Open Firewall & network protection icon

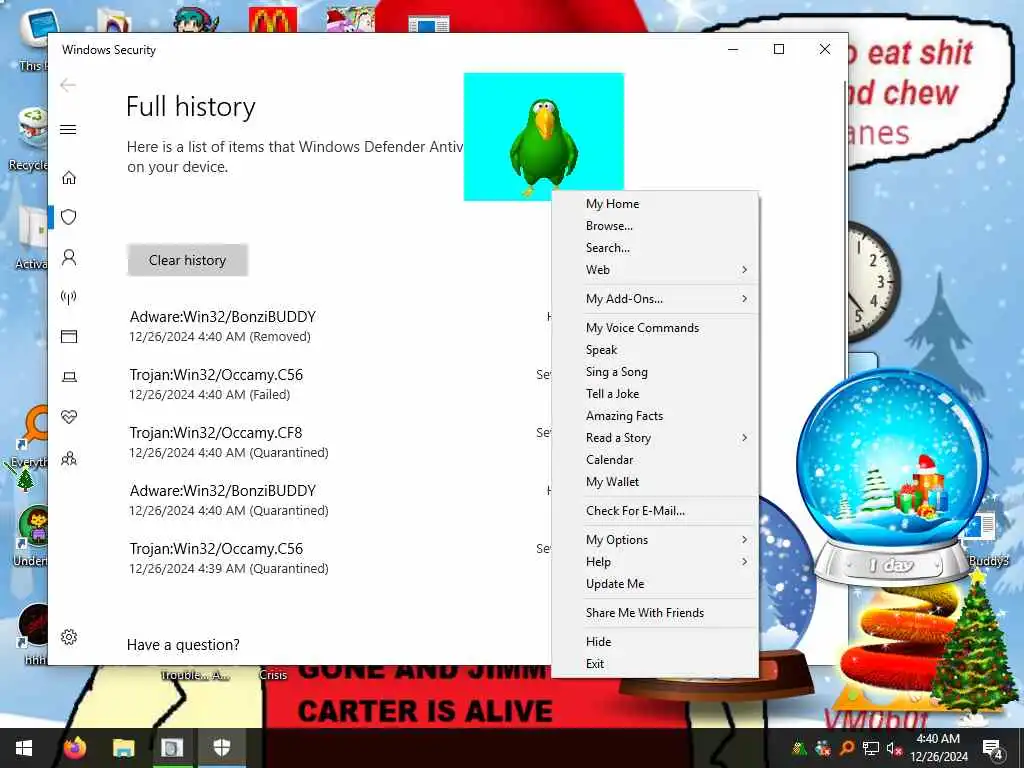coord(69,297)
